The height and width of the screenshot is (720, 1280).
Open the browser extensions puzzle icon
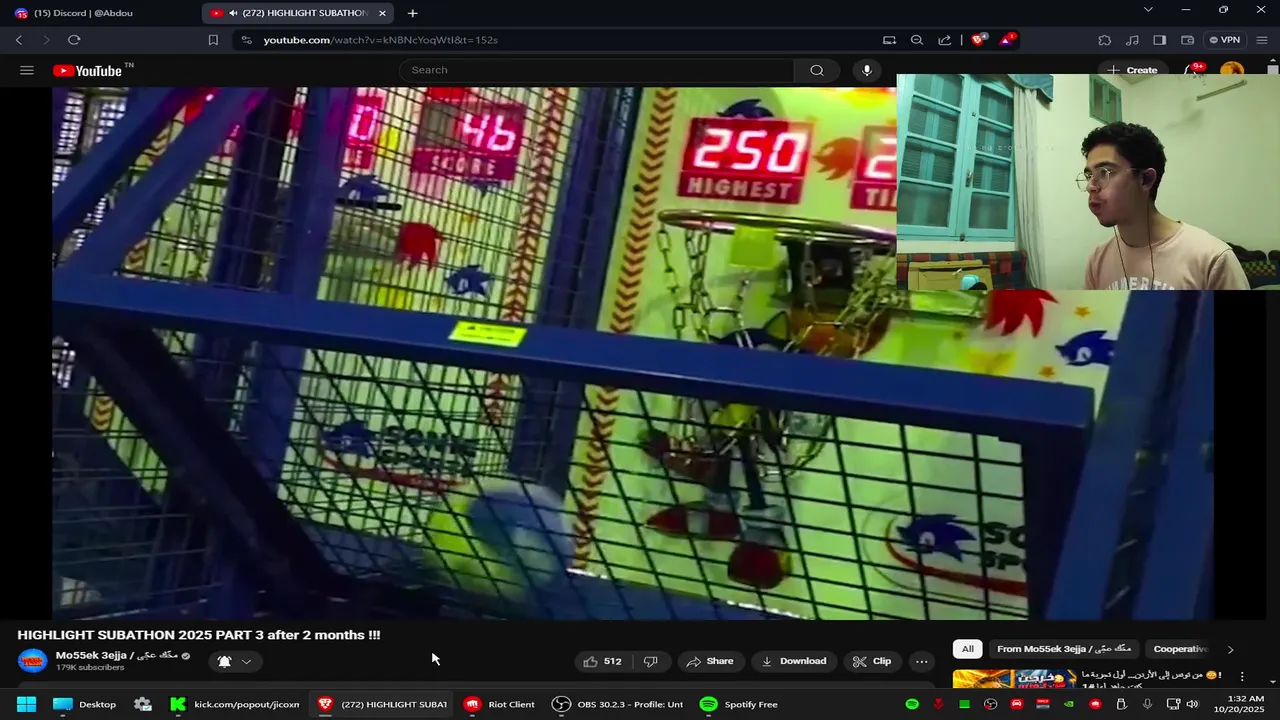pyautogui.click(x=1104, y=40)
